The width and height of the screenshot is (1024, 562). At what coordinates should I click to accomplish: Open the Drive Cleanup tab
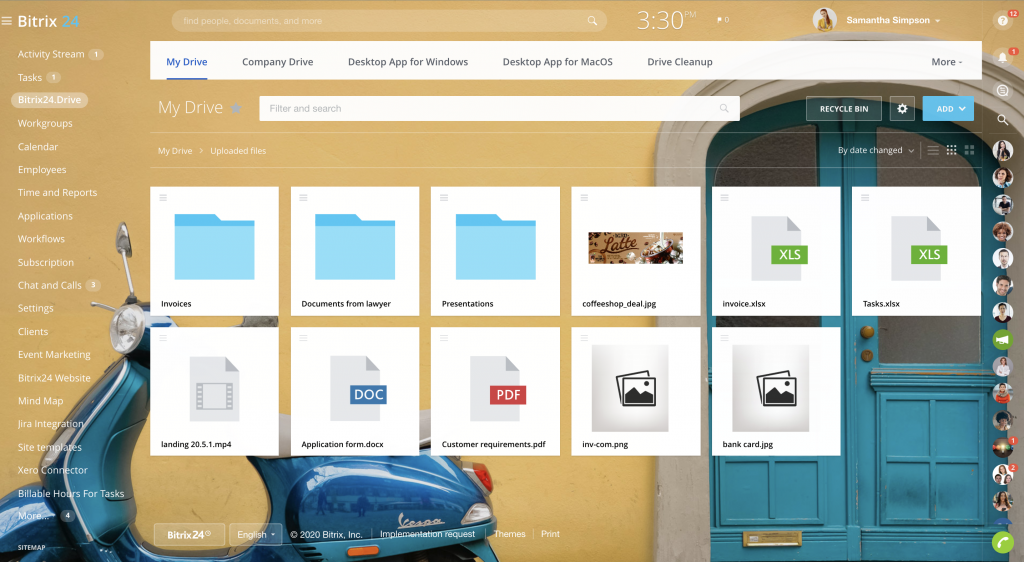pos(680,62)
